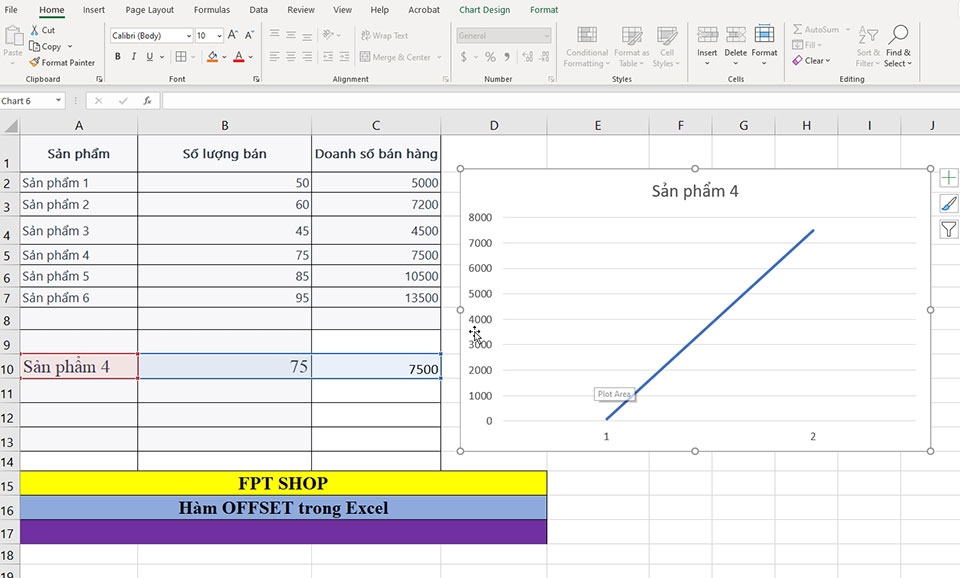This screenshot has height=578, width=960.
Task: Click the Paste clipboard icon
Action: (x=12, y=35)
